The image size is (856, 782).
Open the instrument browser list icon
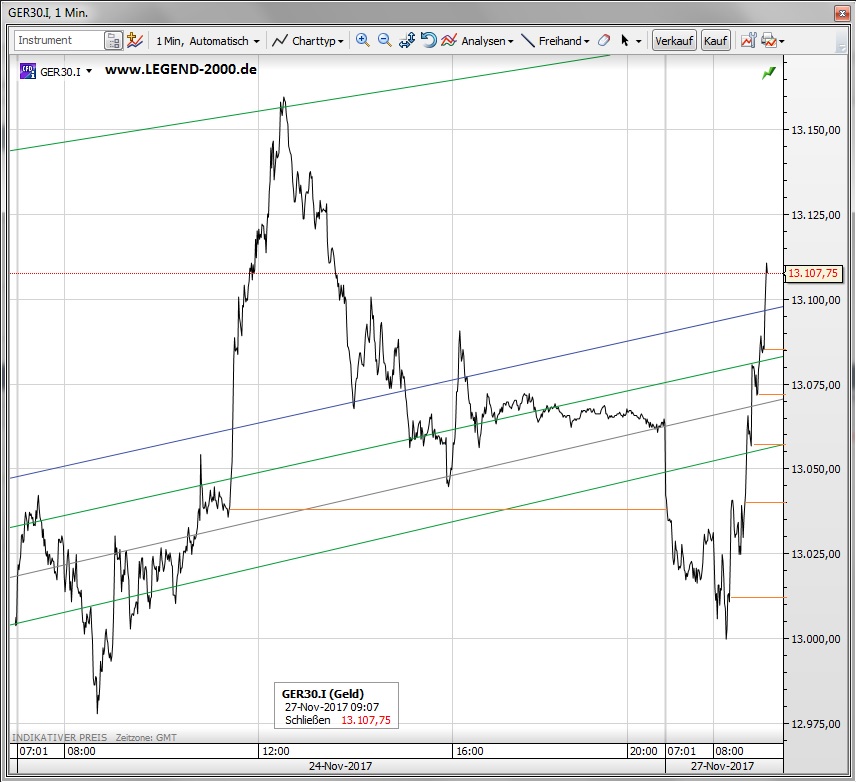113,41
